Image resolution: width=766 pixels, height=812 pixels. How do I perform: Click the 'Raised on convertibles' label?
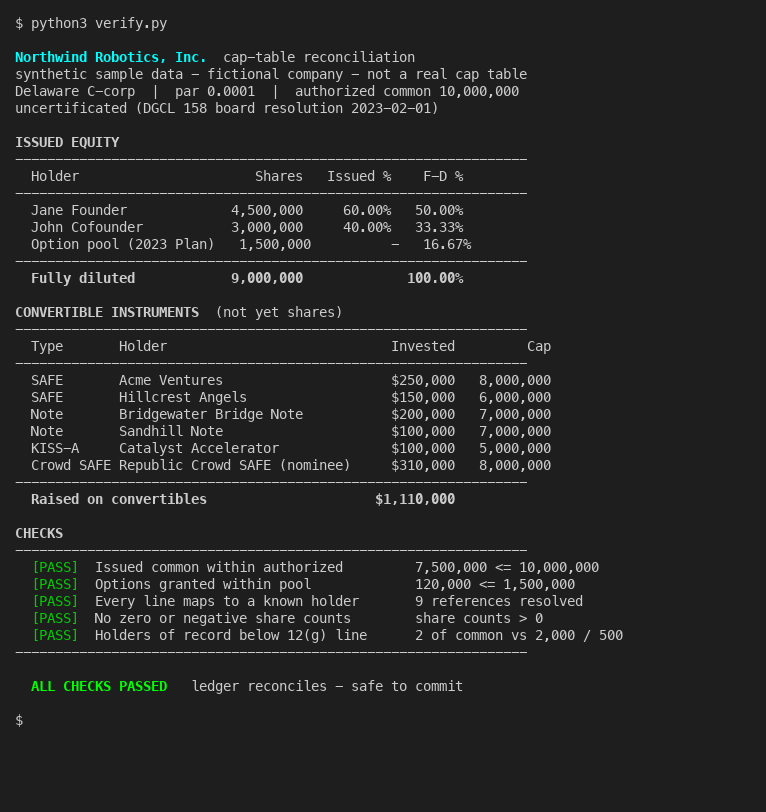coord(119,499)
